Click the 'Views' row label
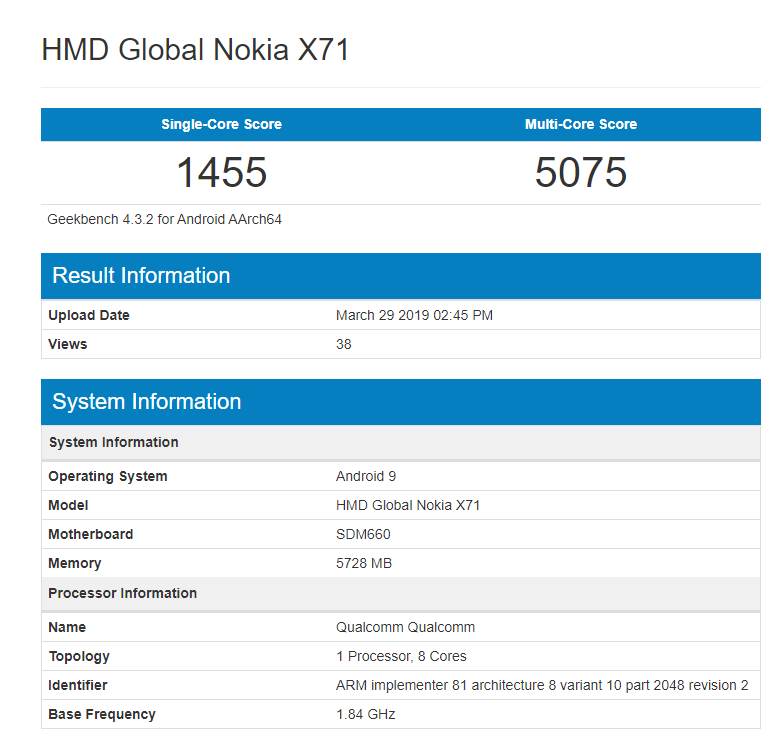 [68, 344]
